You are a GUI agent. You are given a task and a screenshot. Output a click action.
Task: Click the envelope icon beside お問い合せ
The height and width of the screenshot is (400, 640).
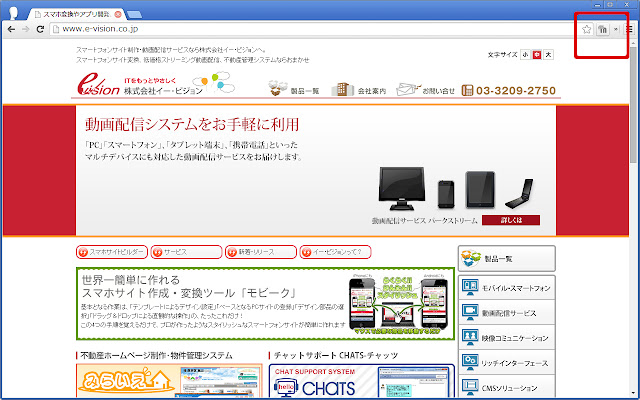(x=408, y=89)
